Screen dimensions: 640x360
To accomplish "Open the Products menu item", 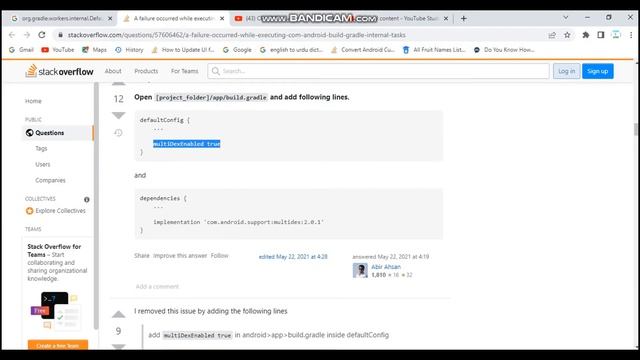I will pos(146,71).
